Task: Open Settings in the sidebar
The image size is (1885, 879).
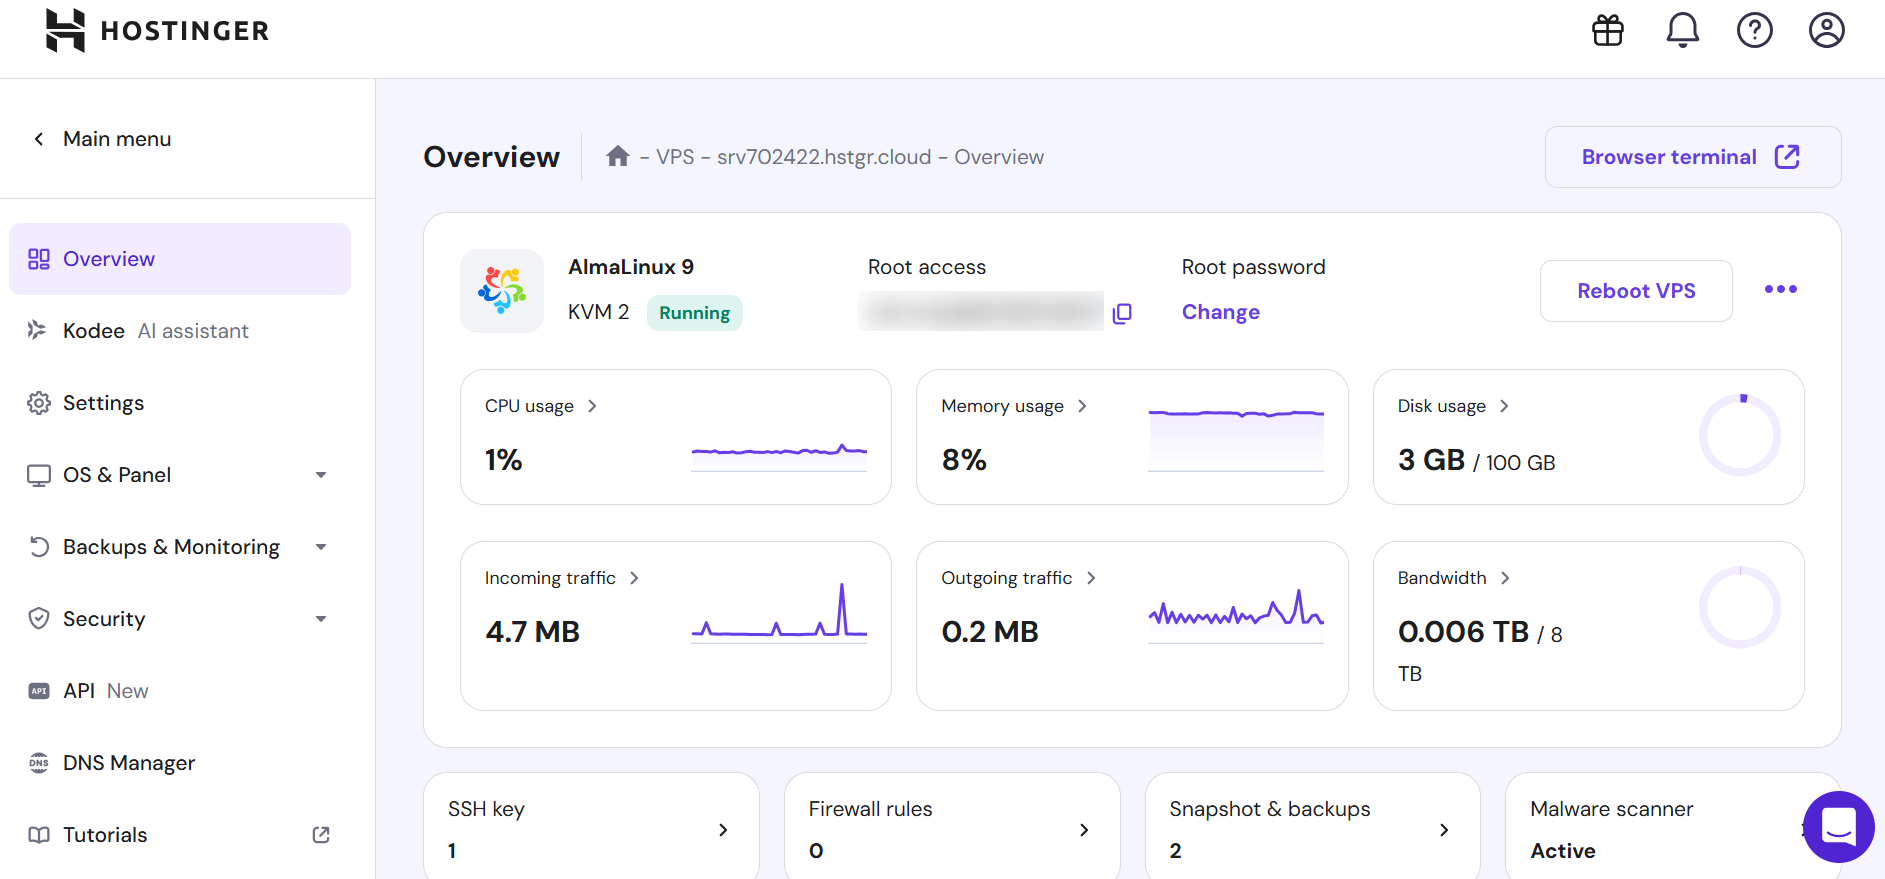Action: click(x=180, y=403)
